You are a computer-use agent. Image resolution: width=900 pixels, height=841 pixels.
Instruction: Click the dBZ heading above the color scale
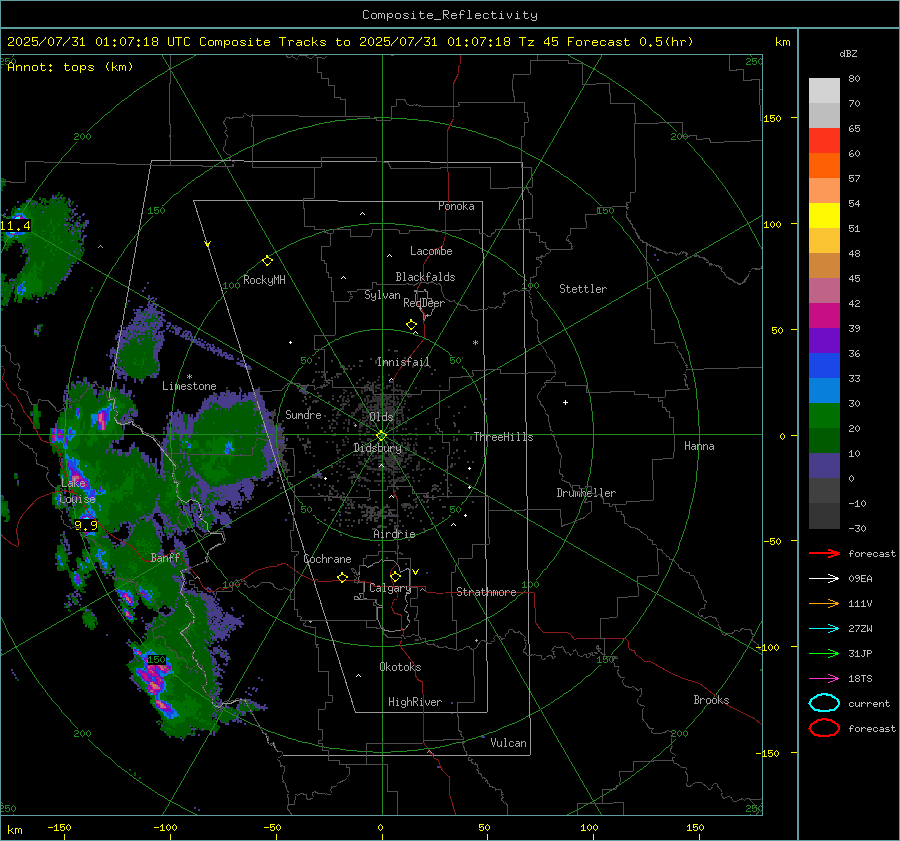click(848, 53)
